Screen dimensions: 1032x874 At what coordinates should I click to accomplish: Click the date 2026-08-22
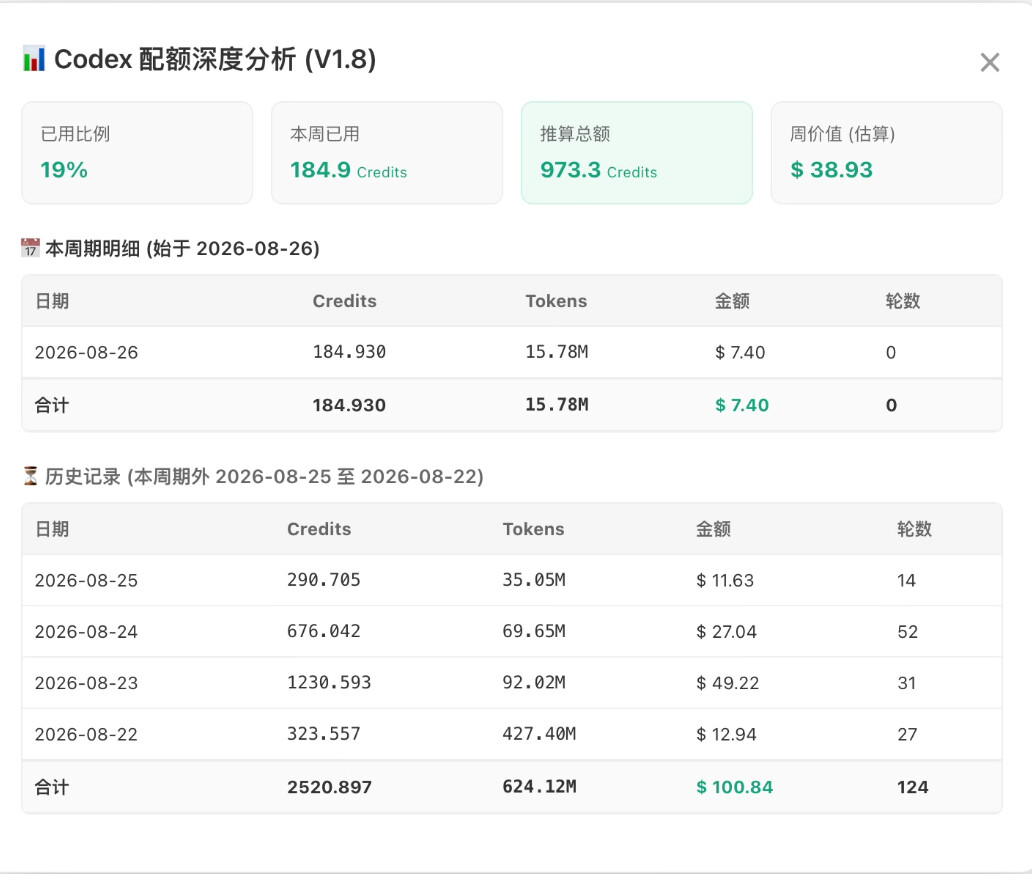86,734
